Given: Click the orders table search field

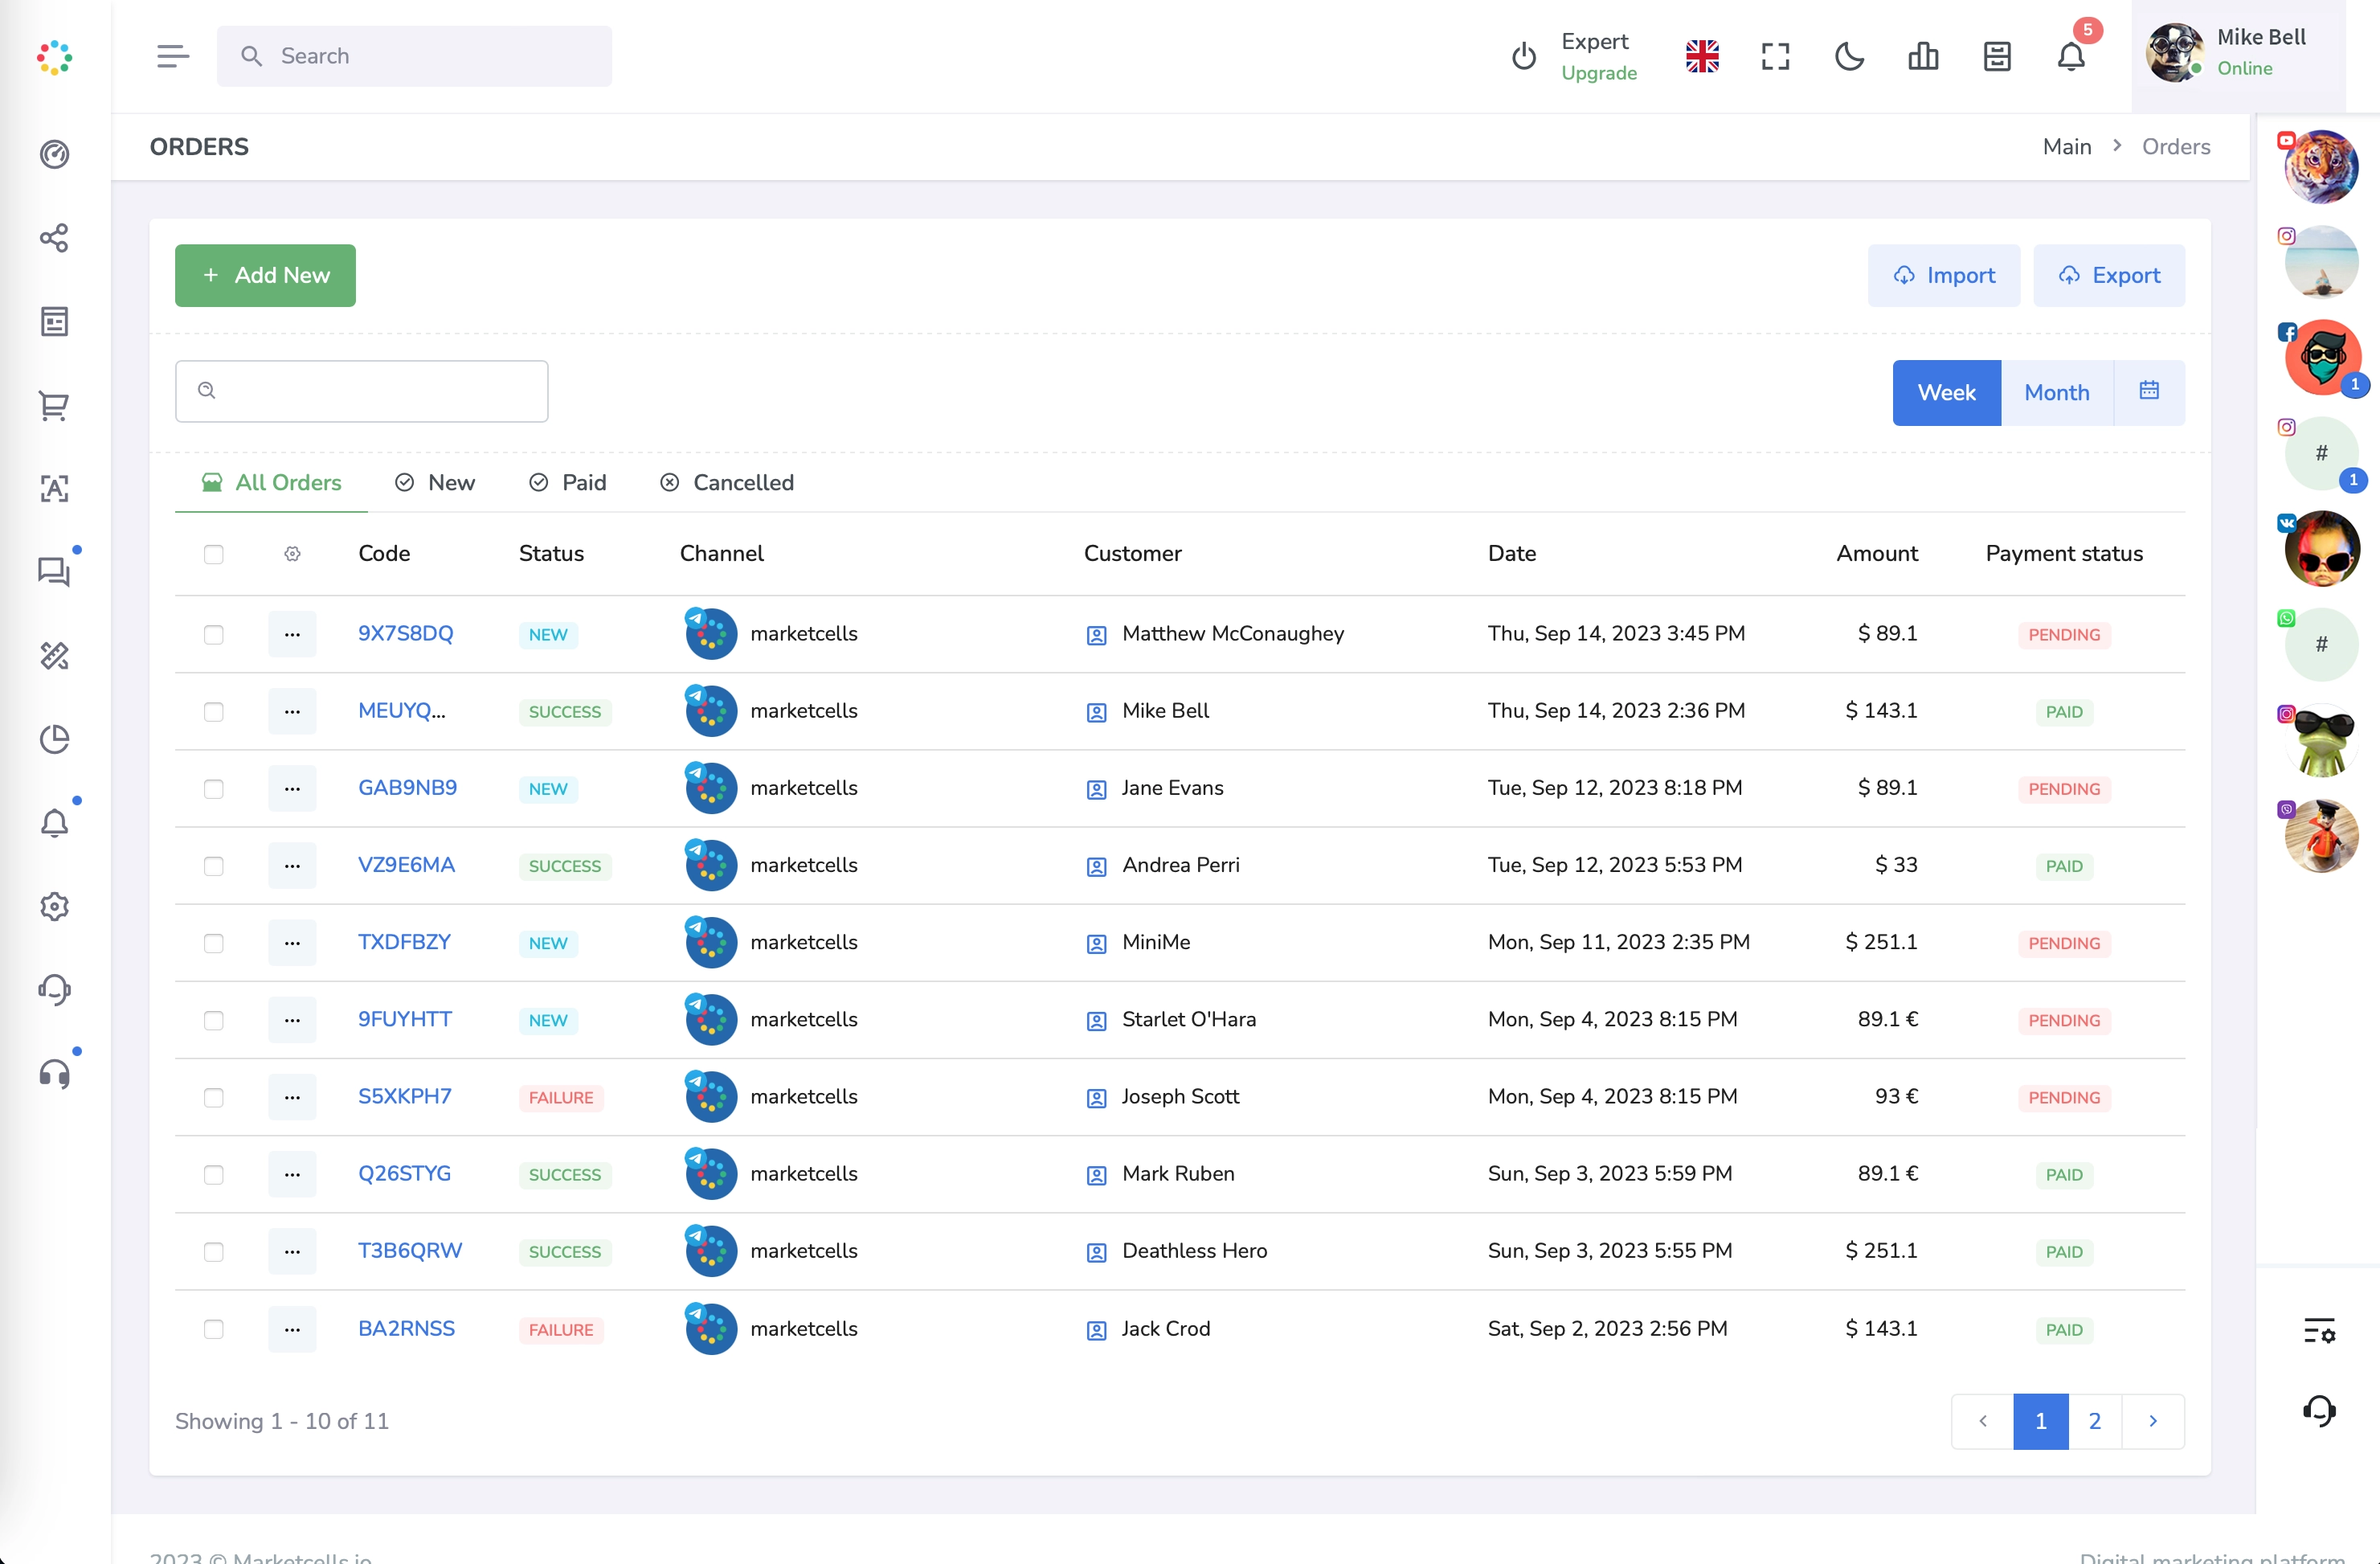Looking at the screenshot, I should 362,391.
